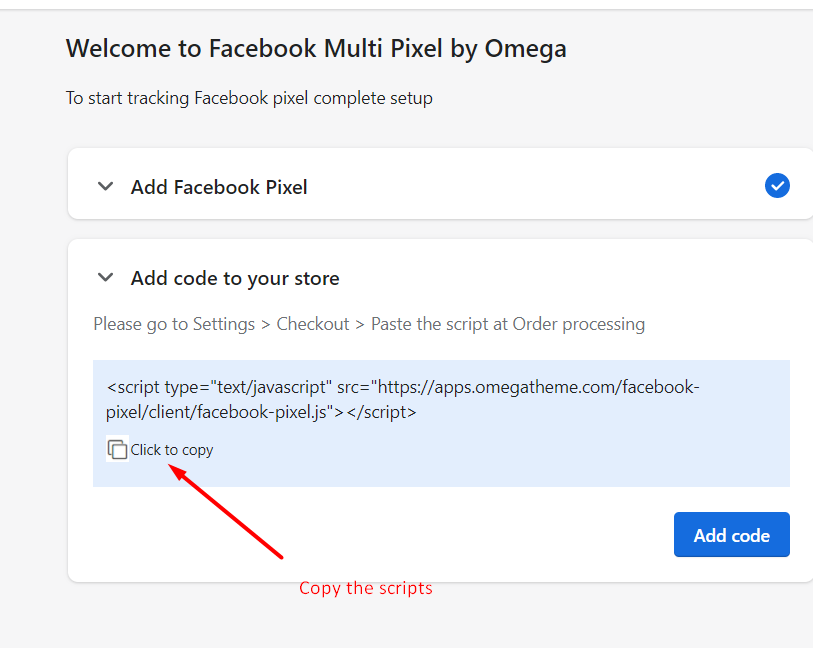Click the red 'Copy the scripts' annotation
Screen dimensions: 813x648
pyautogui.click(x=366, y=588)
